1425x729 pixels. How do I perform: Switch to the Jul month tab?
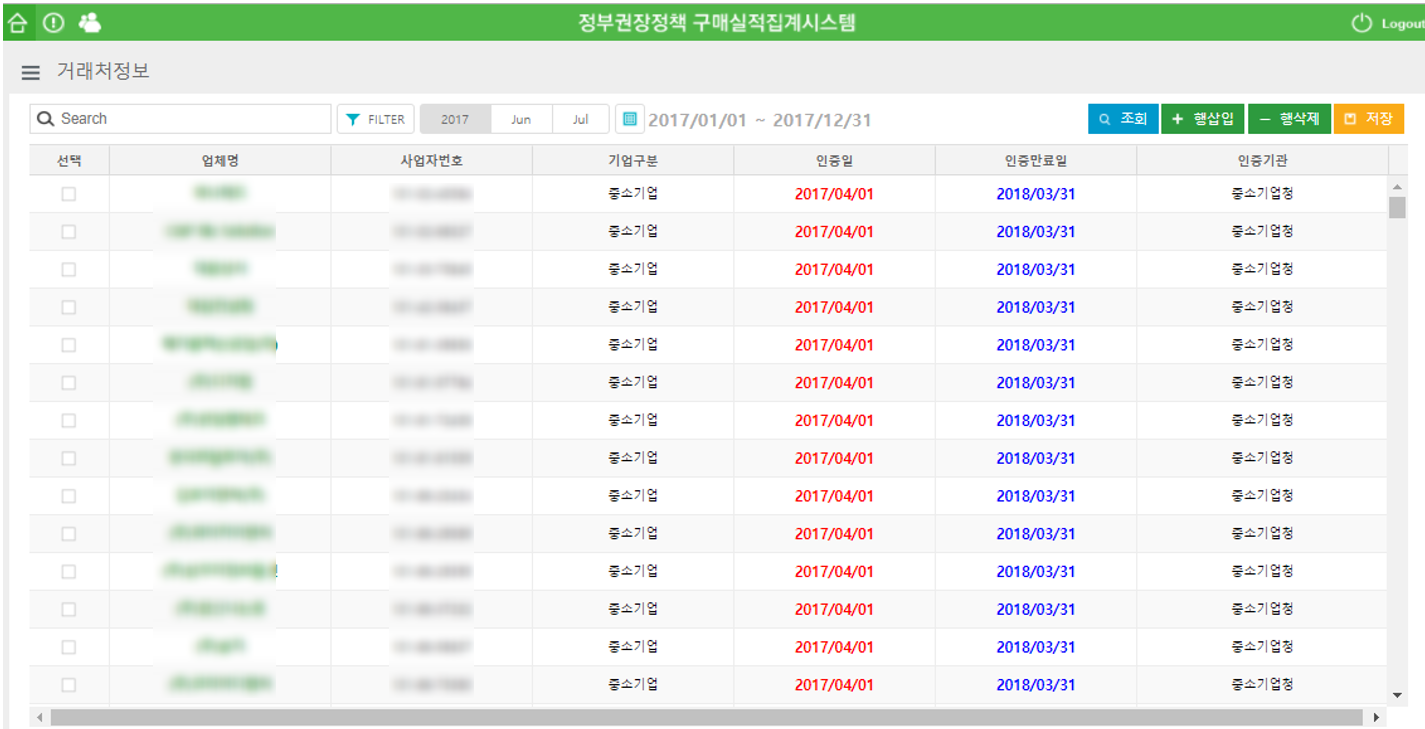(x=580, y=119)
